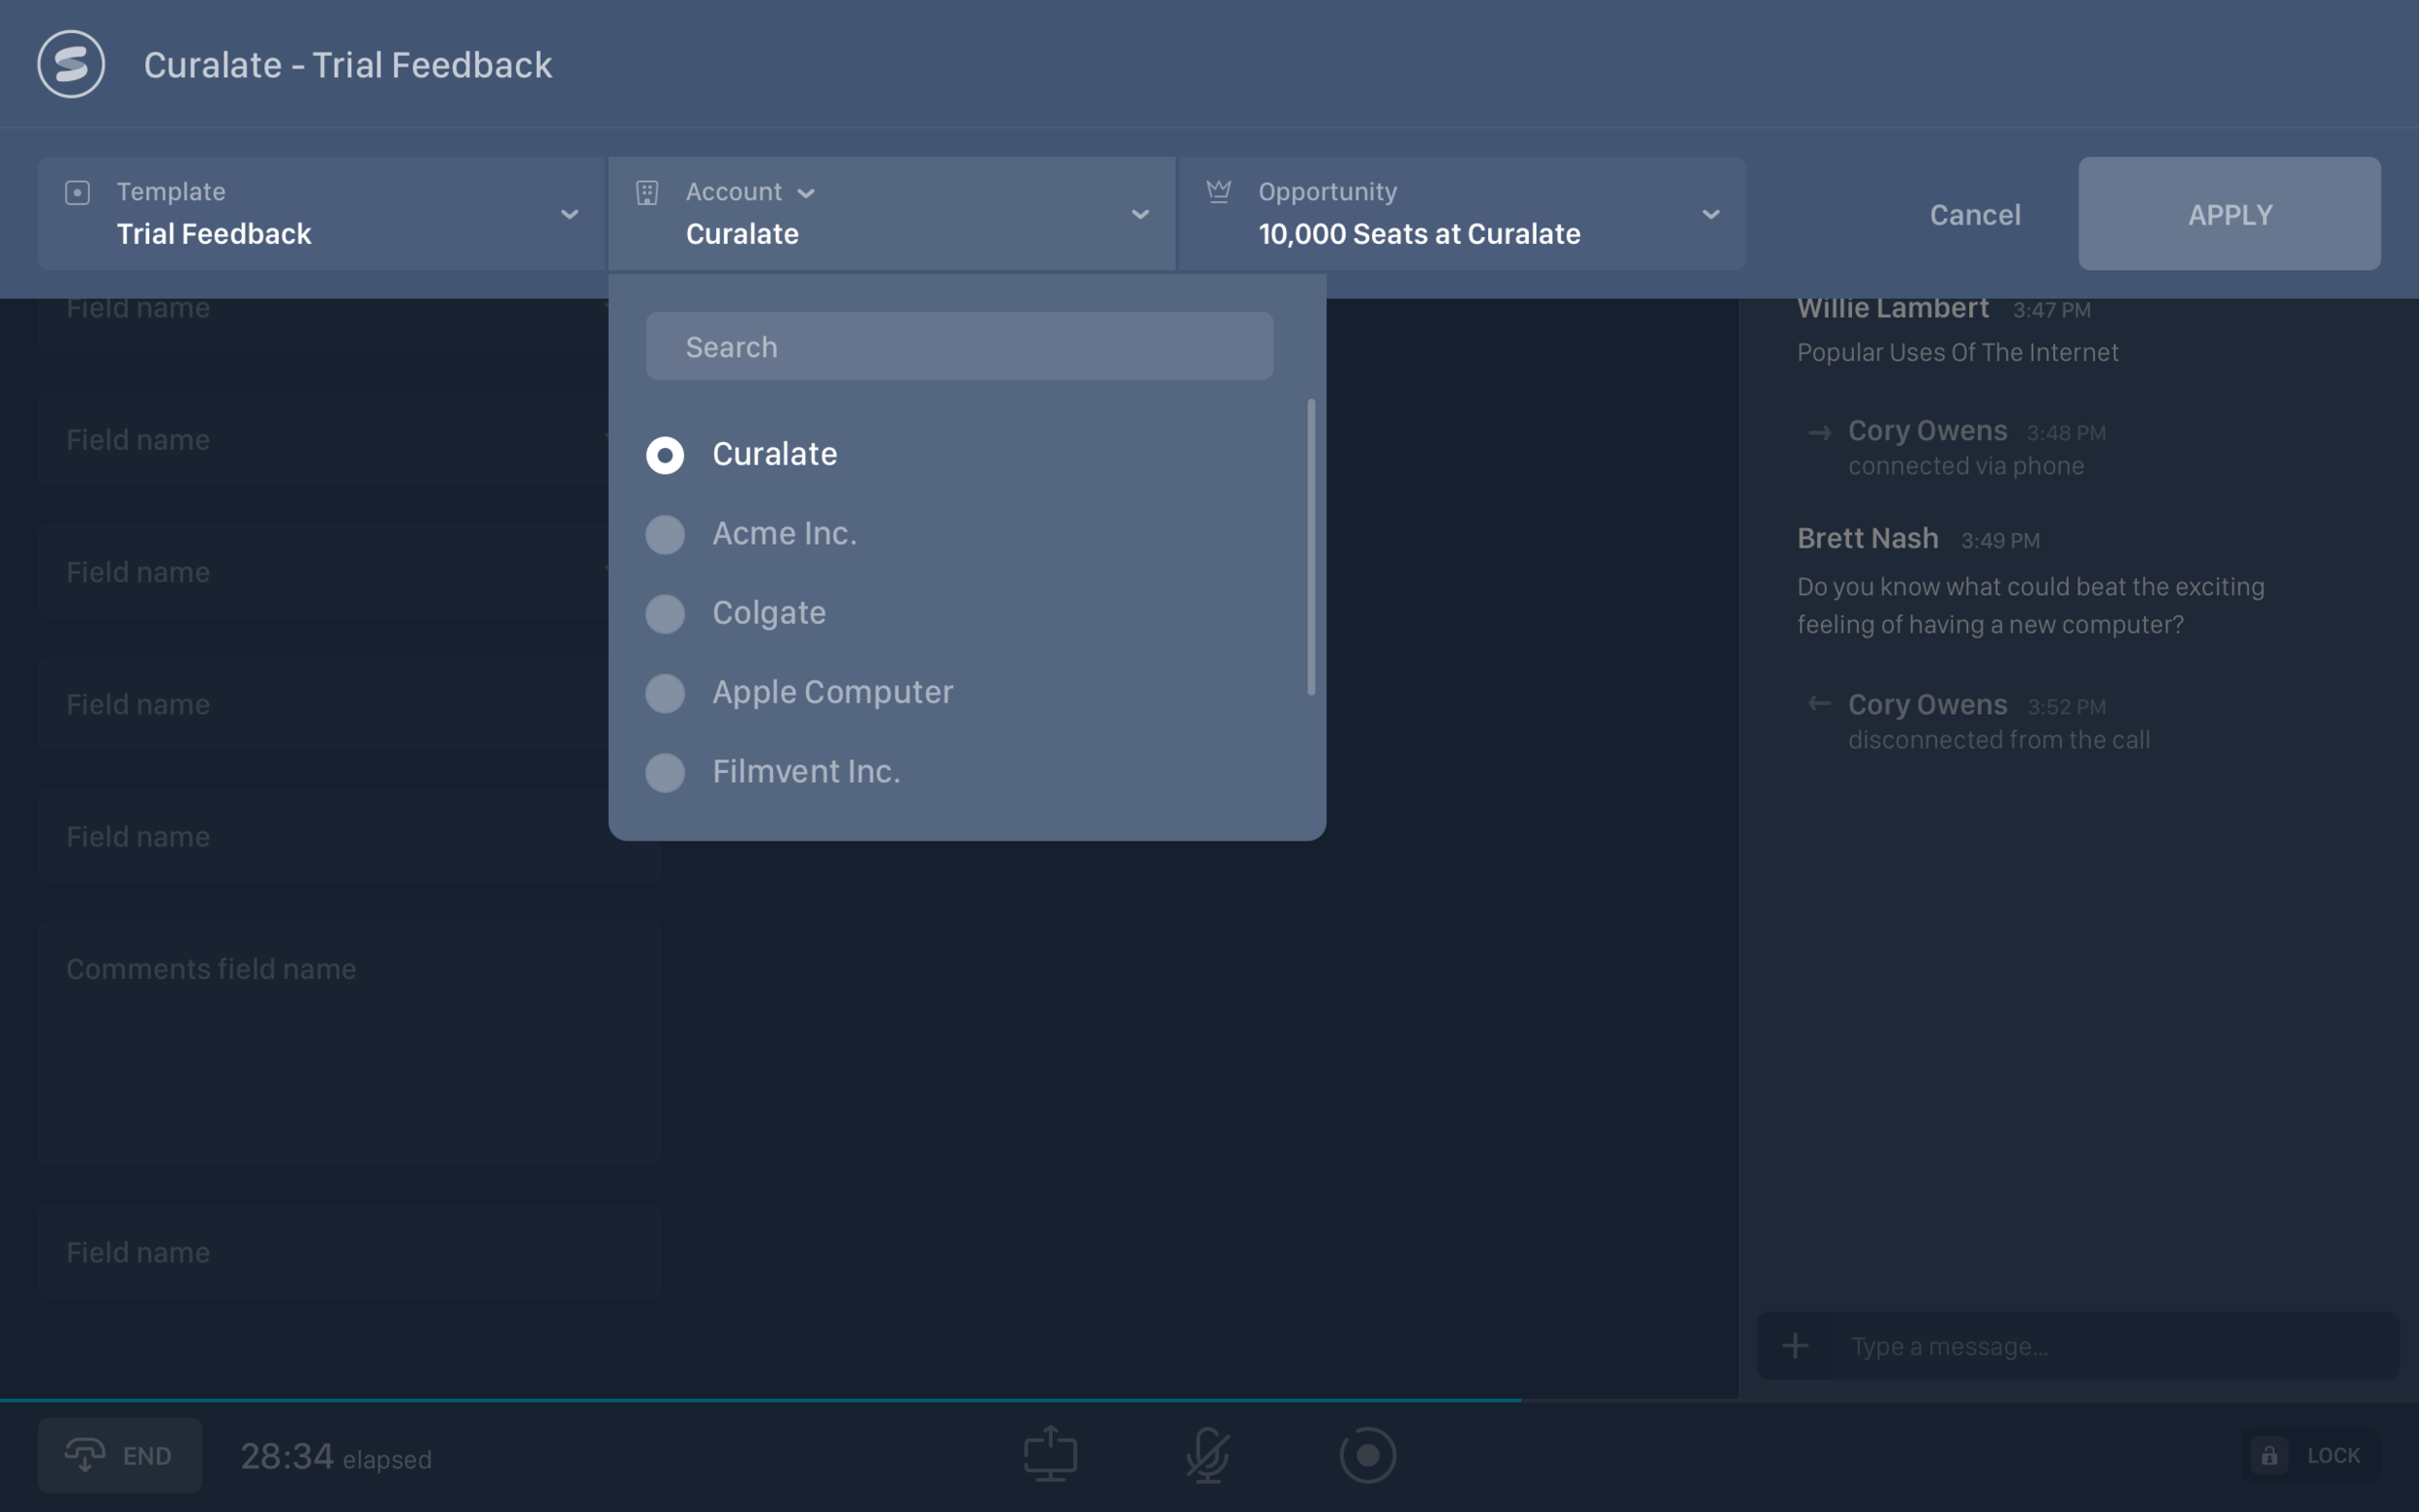Click the Comments field name box
The width and height of the screenshot is (2419, 1512).
click(x=350, y=1043)
